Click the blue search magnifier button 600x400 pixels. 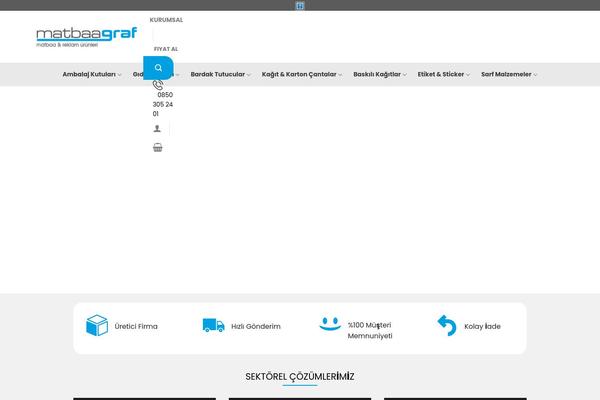click(x=158, y=68)
